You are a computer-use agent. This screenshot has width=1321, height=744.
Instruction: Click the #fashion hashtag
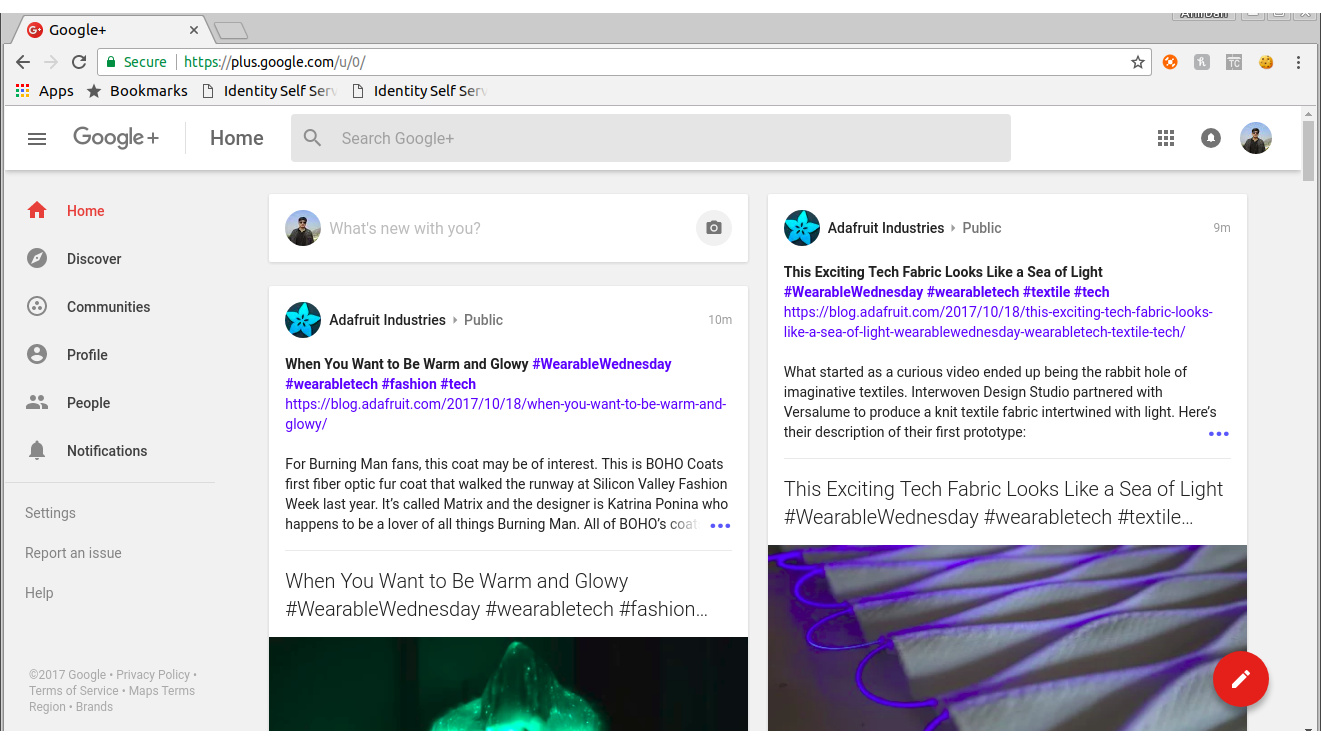[x=409, y=384]
